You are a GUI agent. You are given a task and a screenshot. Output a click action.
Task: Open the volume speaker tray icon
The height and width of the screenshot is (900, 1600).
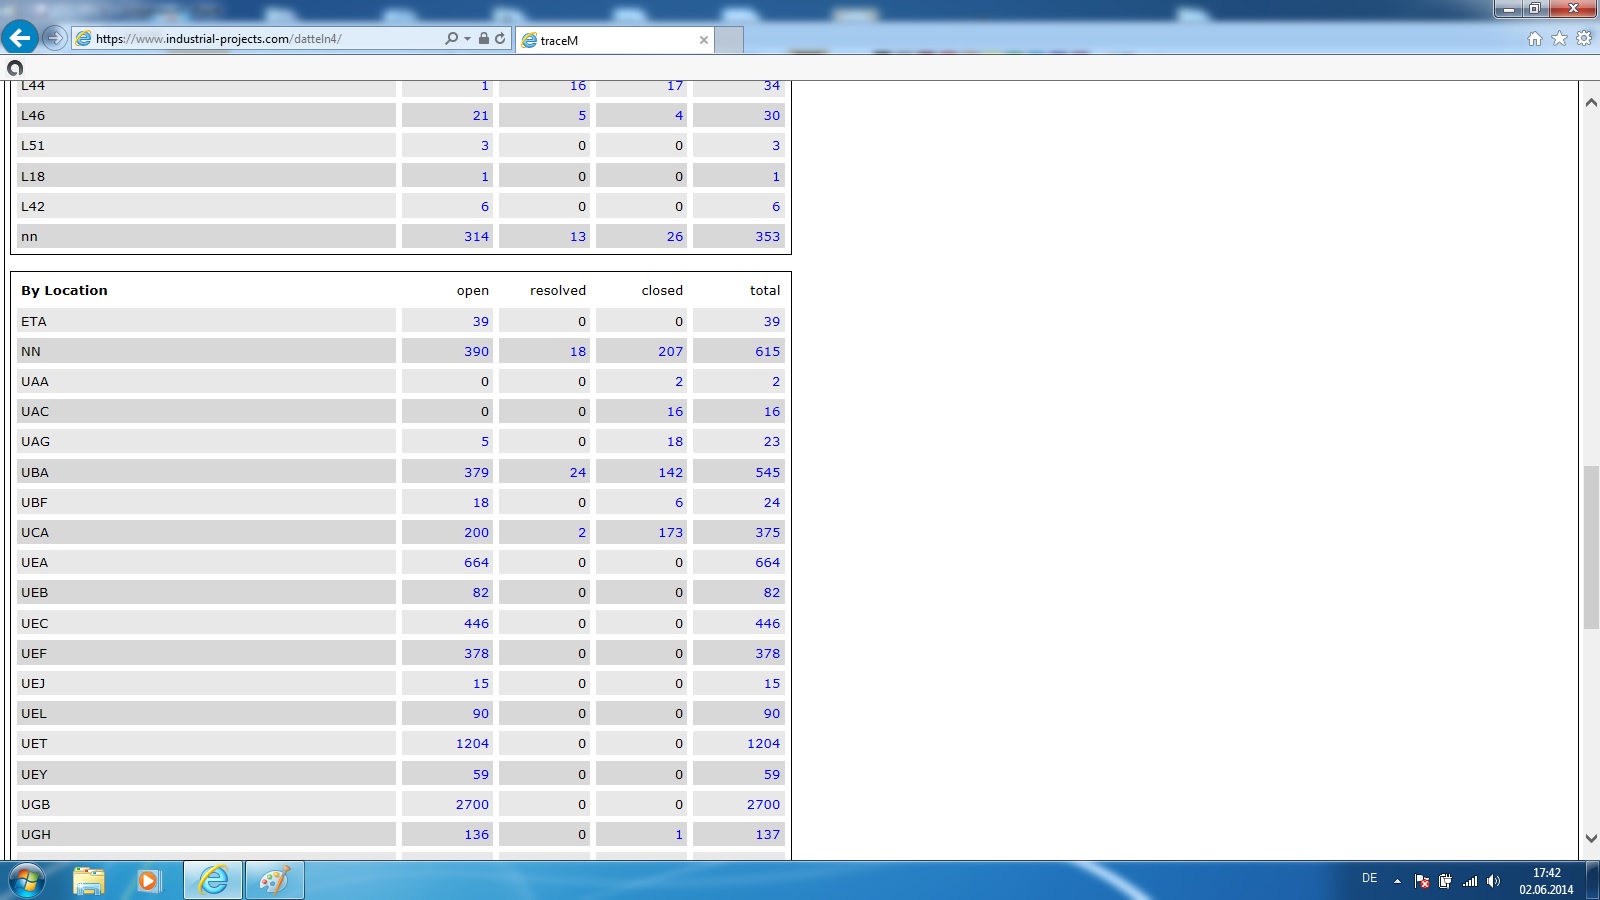pos(1493,881)
